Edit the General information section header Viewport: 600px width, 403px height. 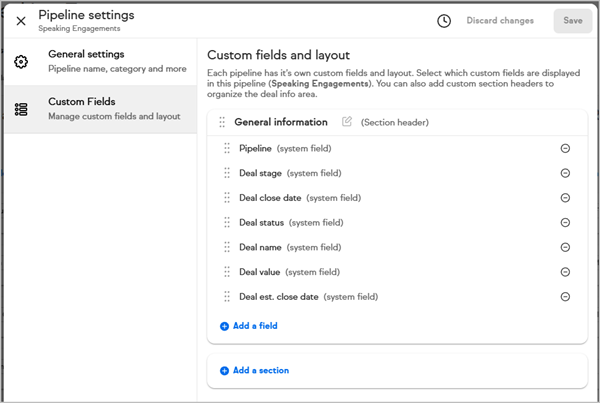pyautogui.click(x=347, y=122)
